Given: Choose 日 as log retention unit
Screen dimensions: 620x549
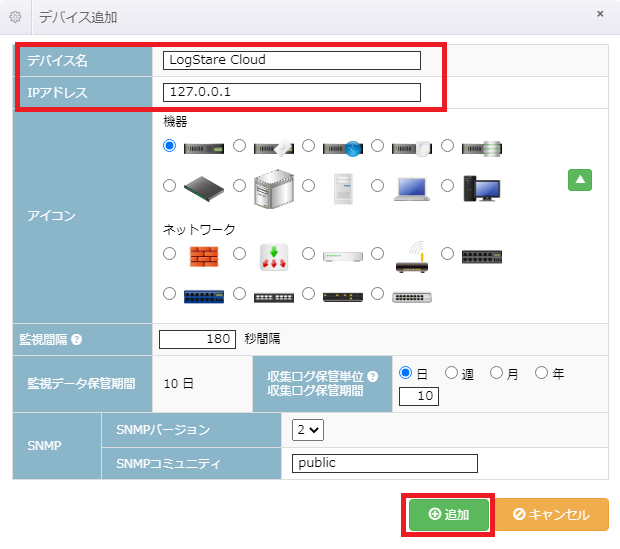Looking at the screenshot, I should (x=406, y=373).
